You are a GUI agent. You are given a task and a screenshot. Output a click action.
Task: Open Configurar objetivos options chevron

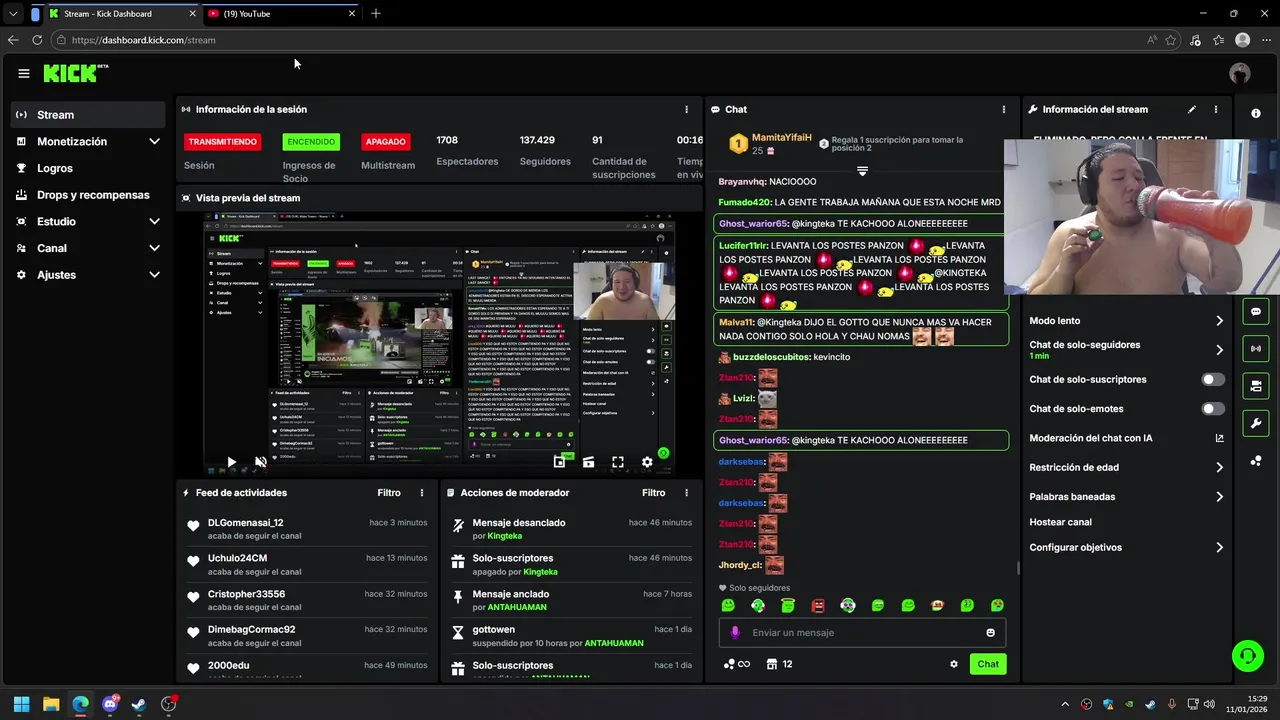tap(1219, 548)
